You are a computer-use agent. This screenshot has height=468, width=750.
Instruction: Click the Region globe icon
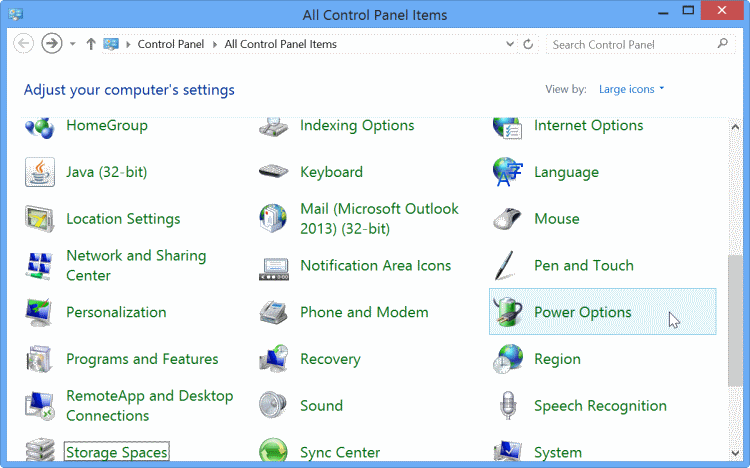[507, 359]
